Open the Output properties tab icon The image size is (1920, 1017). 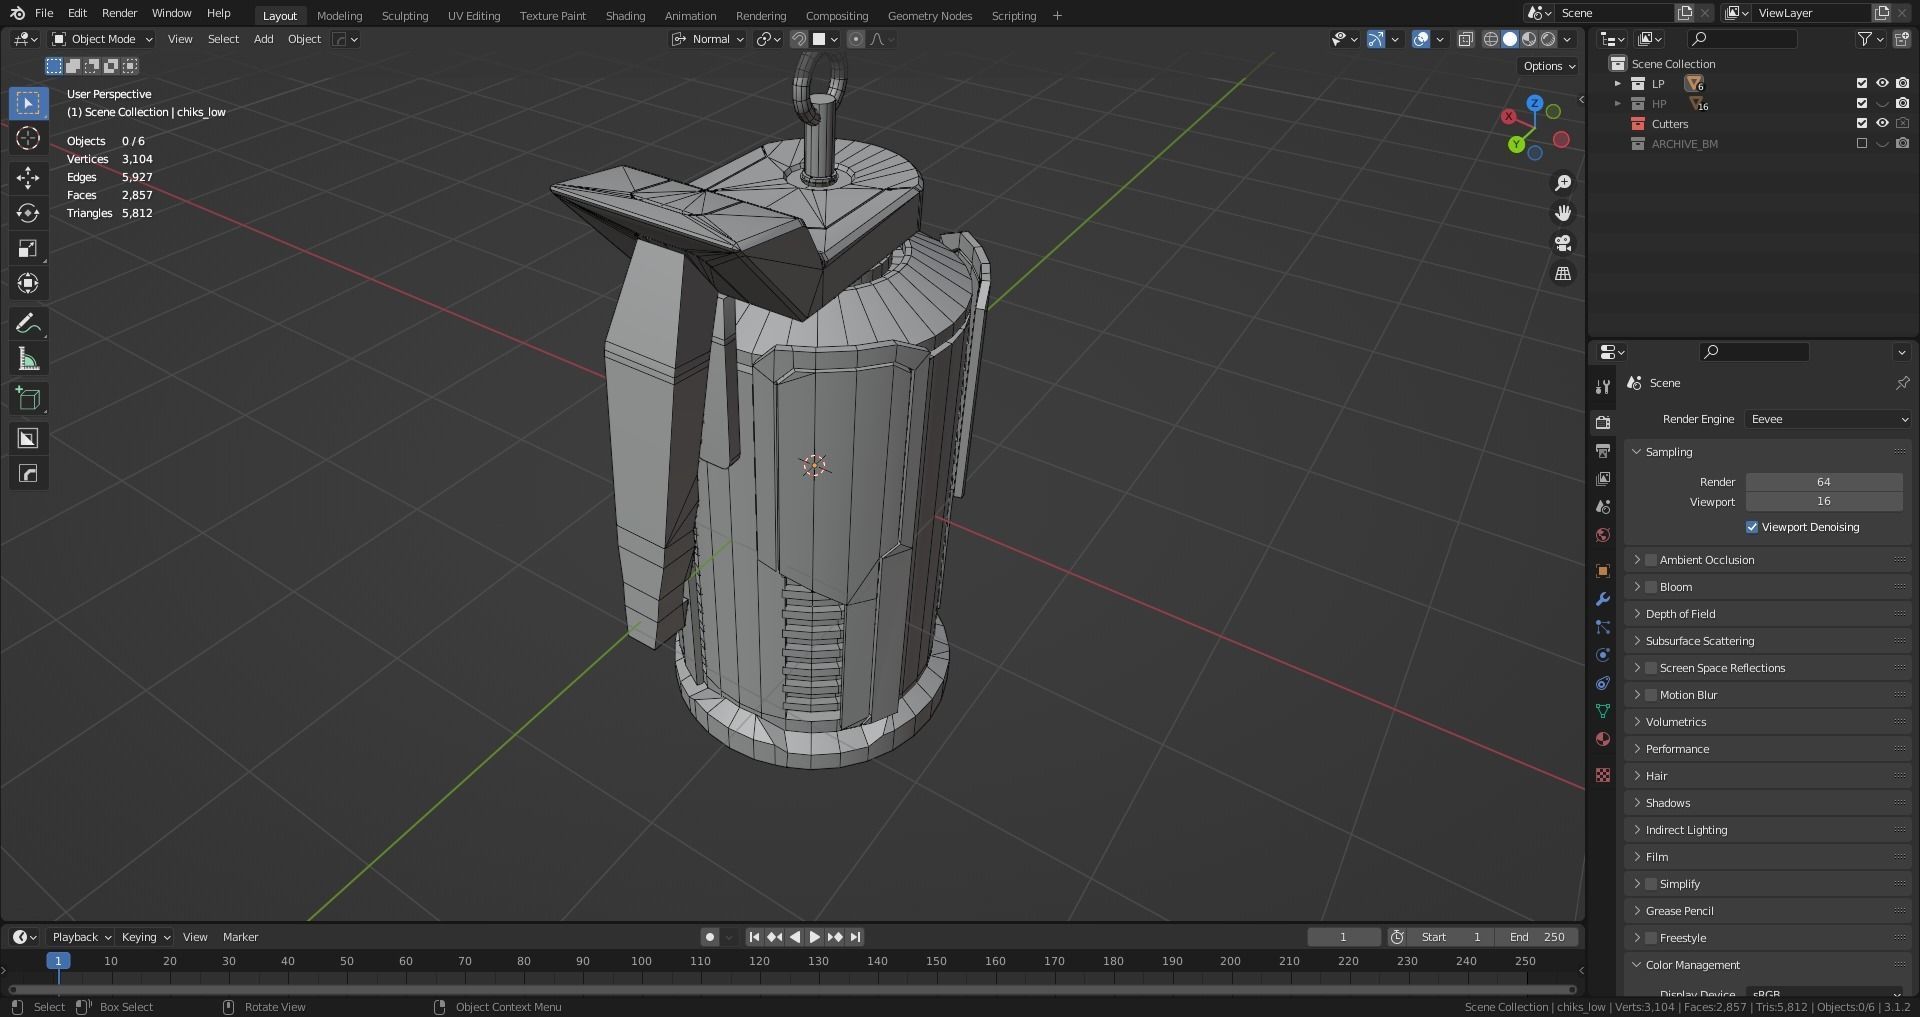(1603, 451)
